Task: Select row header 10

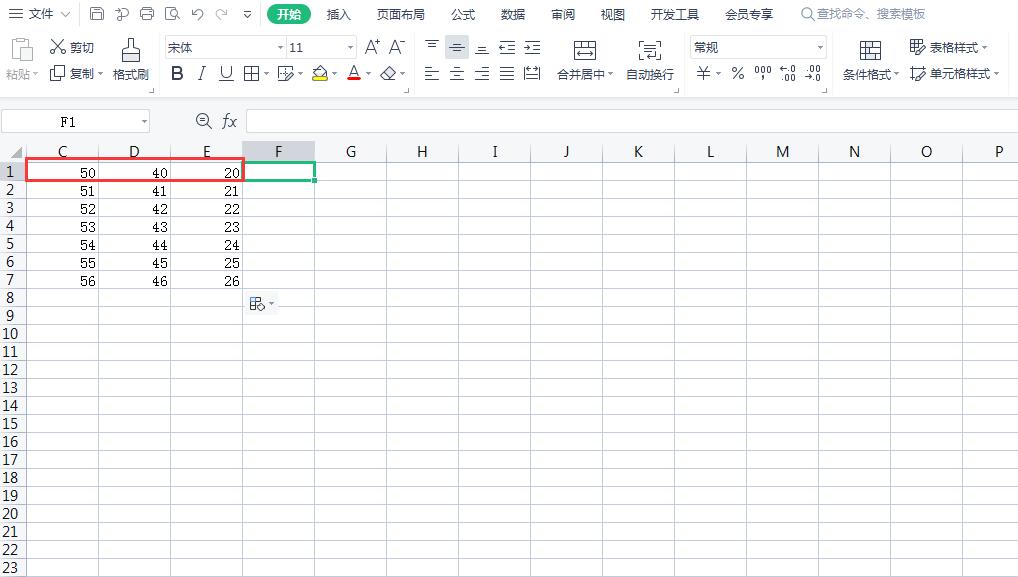Action: 10,334
